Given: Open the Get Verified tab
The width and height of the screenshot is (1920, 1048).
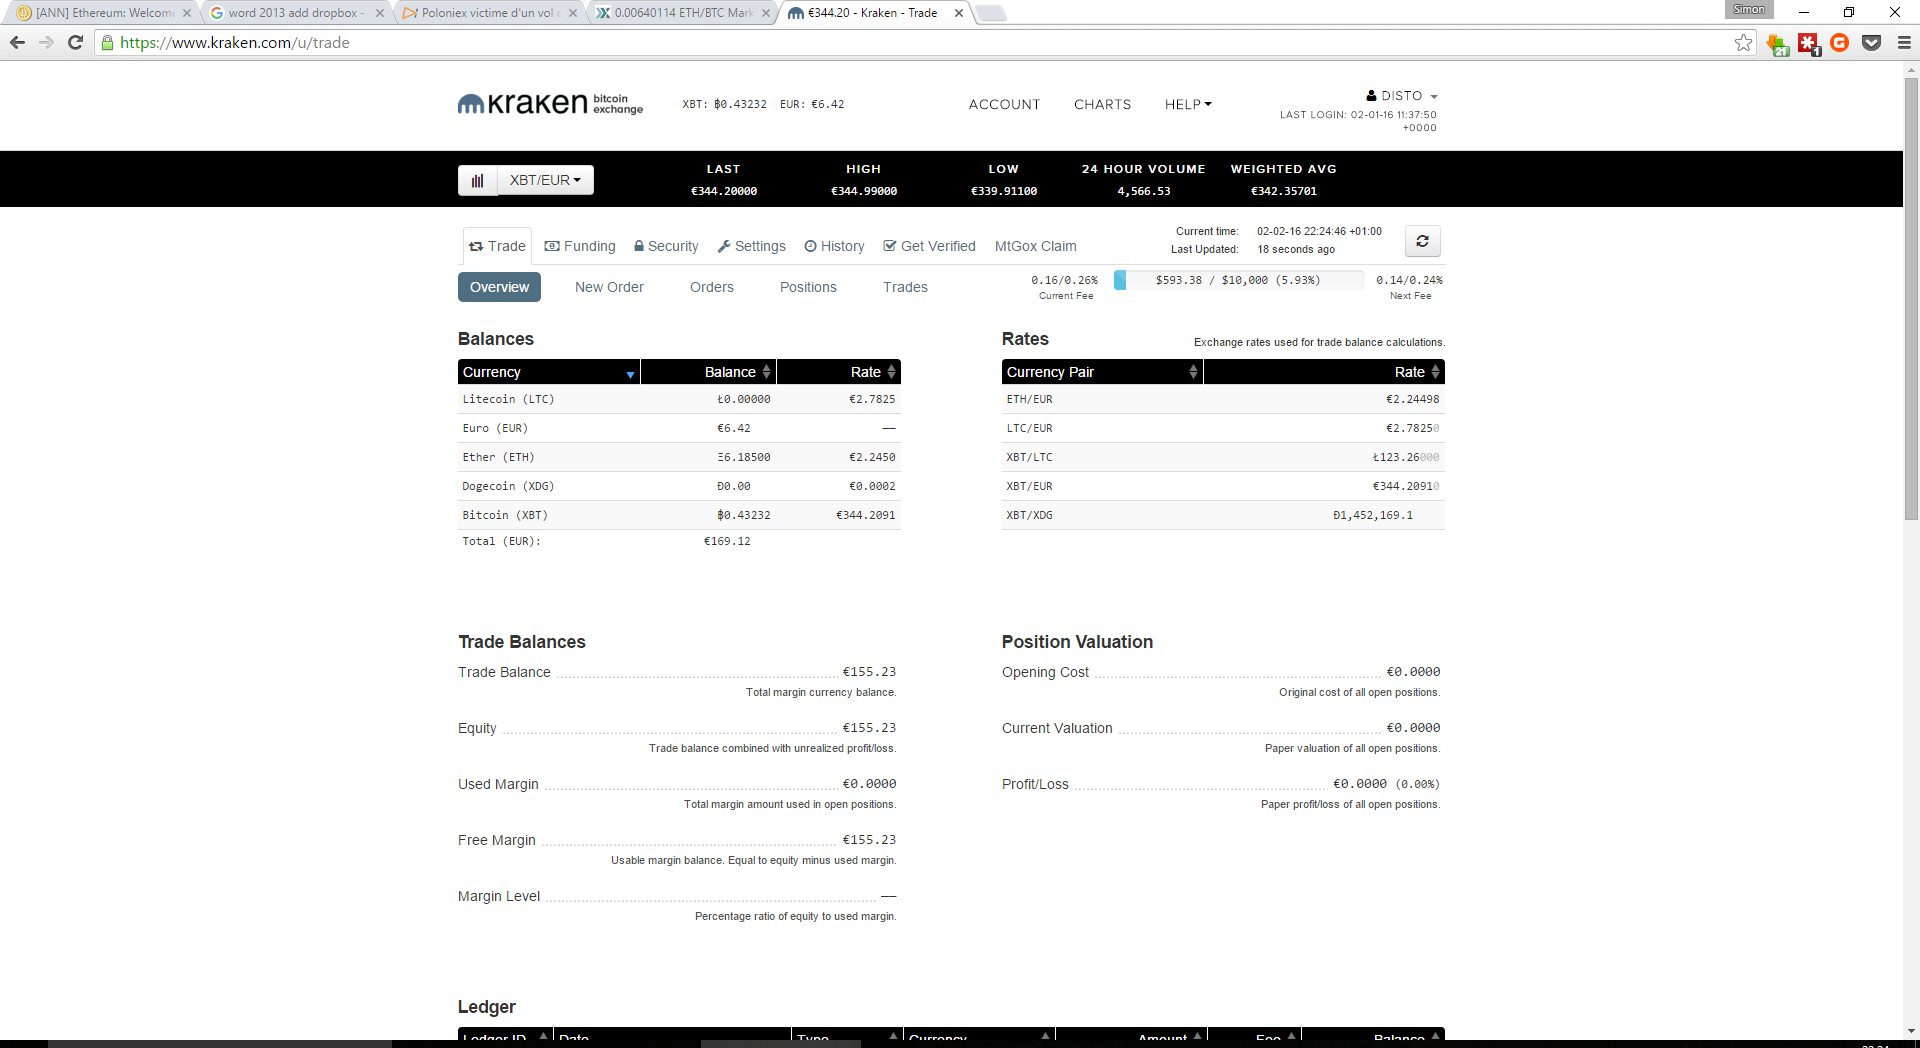Looking at the screenshot, I should coord(930,246).
